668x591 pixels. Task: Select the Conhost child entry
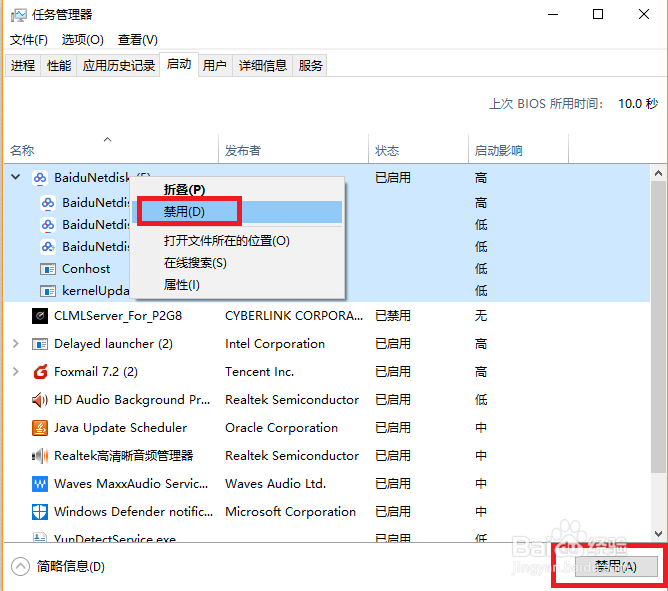click(x=86, y=269)
